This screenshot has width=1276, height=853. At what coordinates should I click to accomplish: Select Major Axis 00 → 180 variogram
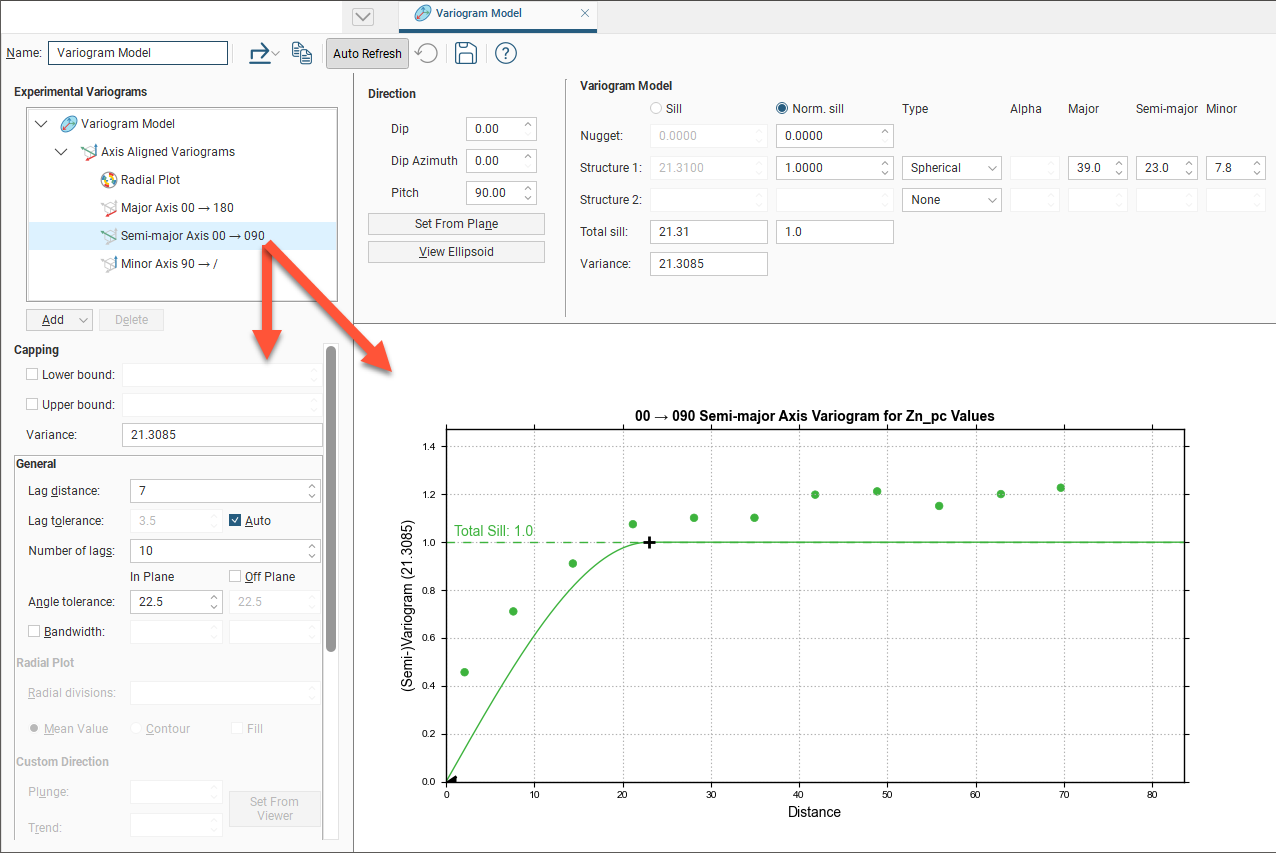177,208
